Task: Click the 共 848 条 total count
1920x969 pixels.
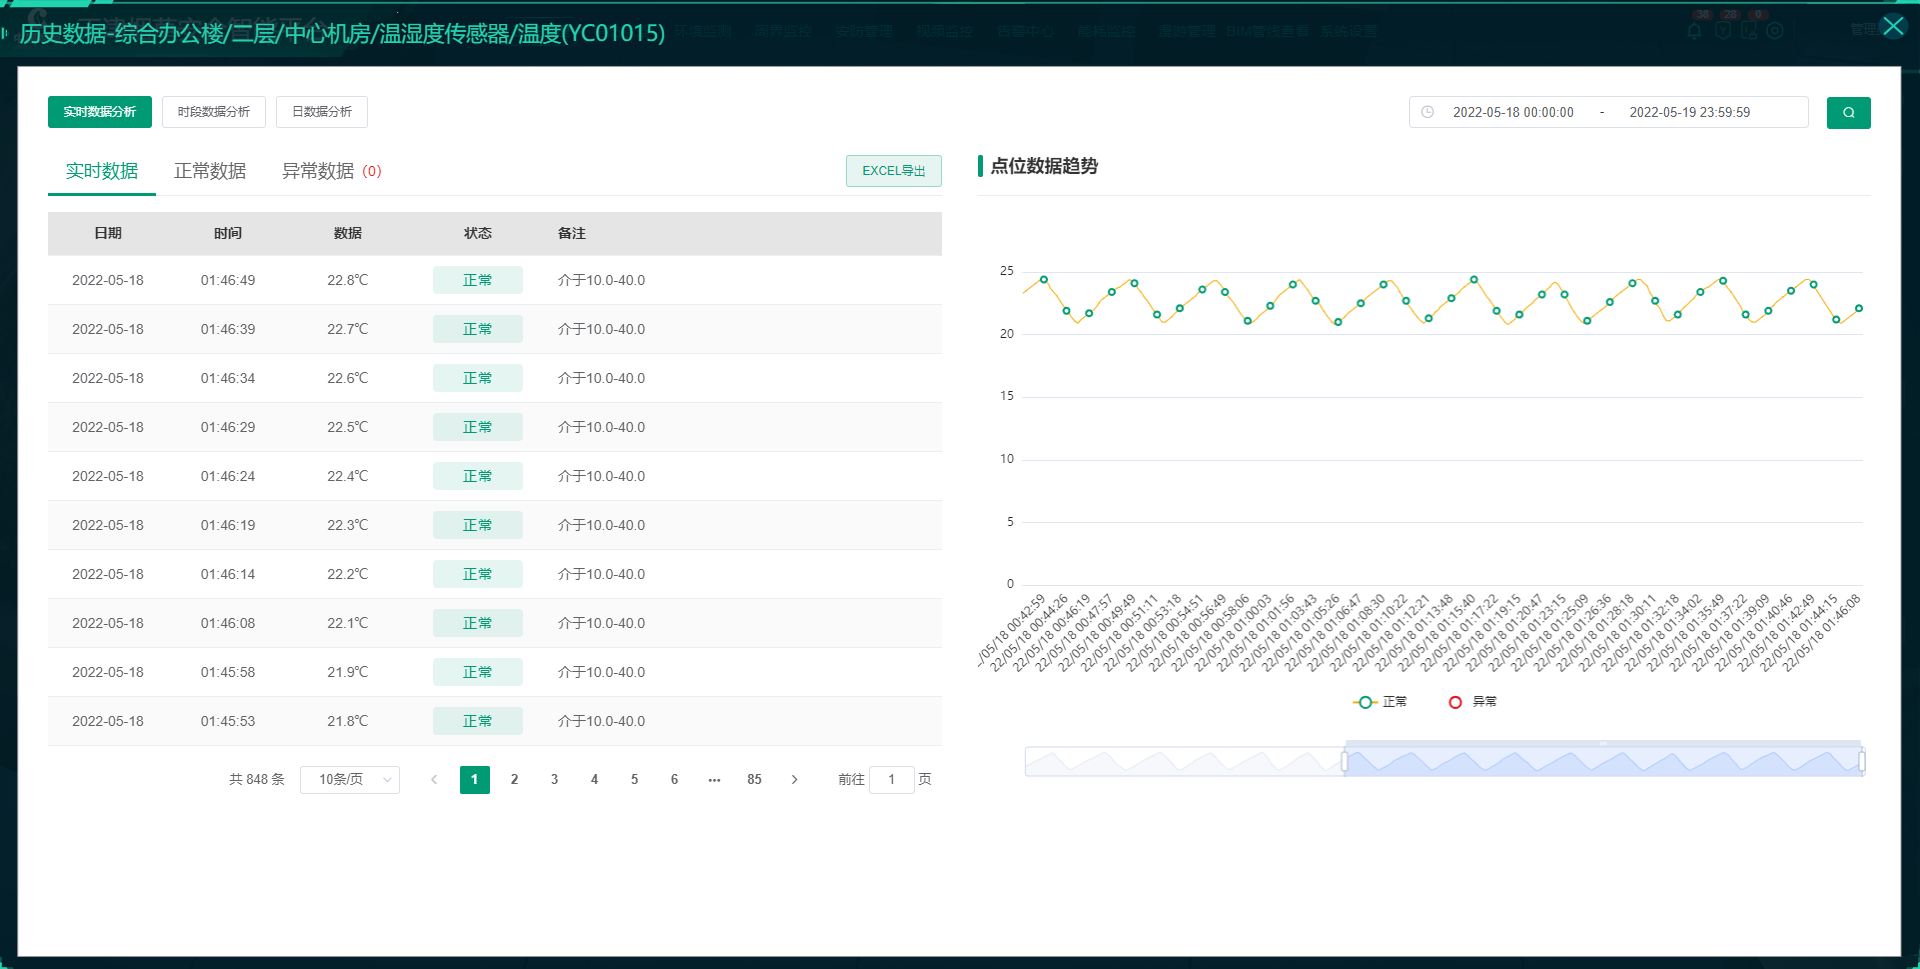Action: click(x=257, y=779)
